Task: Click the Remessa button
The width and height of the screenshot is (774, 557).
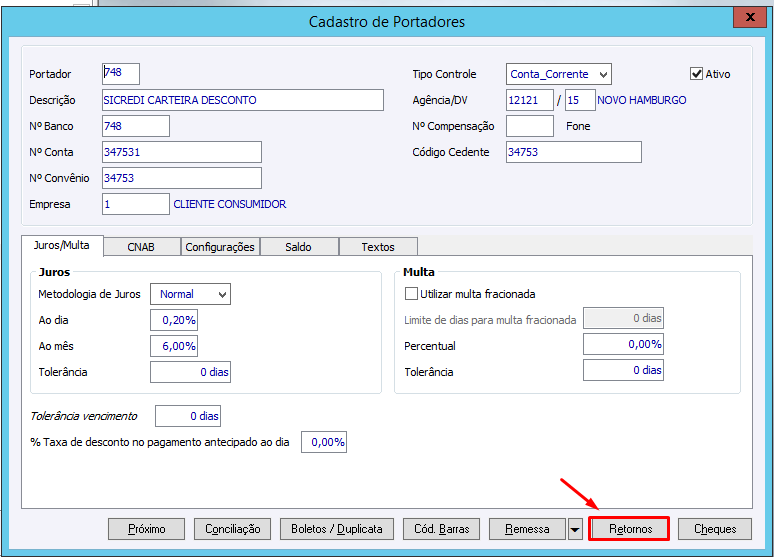Action: 527,529
